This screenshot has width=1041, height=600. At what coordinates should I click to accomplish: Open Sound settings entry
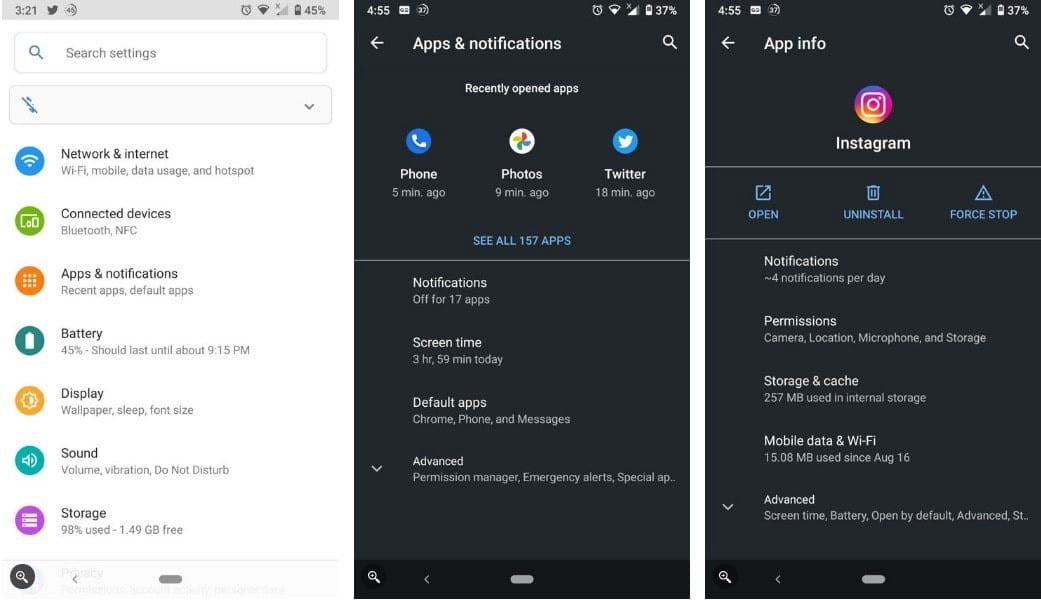click(x=170, y=461)
